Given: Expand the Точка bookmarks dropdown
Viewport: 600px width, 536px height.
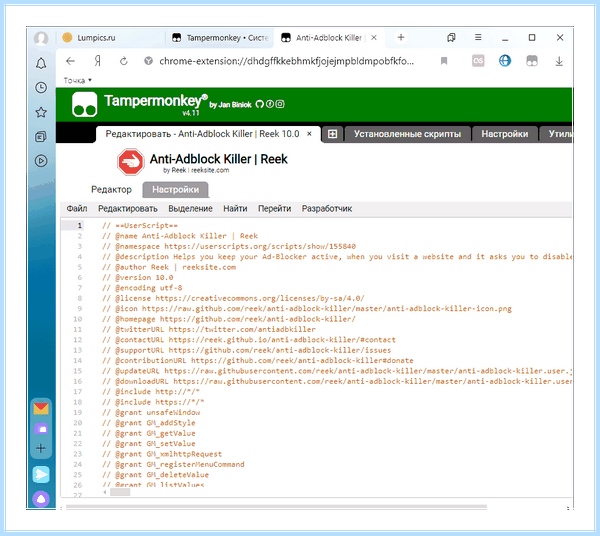Looking at the screenshot, I should click(78, 80).
